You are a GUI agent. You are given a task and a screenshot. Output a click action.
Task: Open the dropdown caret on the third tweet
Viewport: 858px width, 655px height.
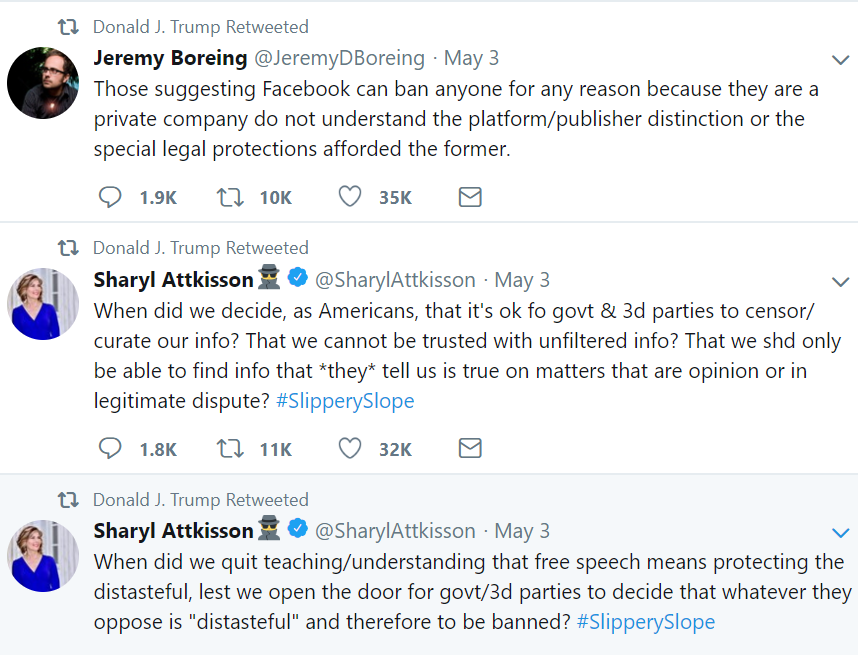pos(841,532)
